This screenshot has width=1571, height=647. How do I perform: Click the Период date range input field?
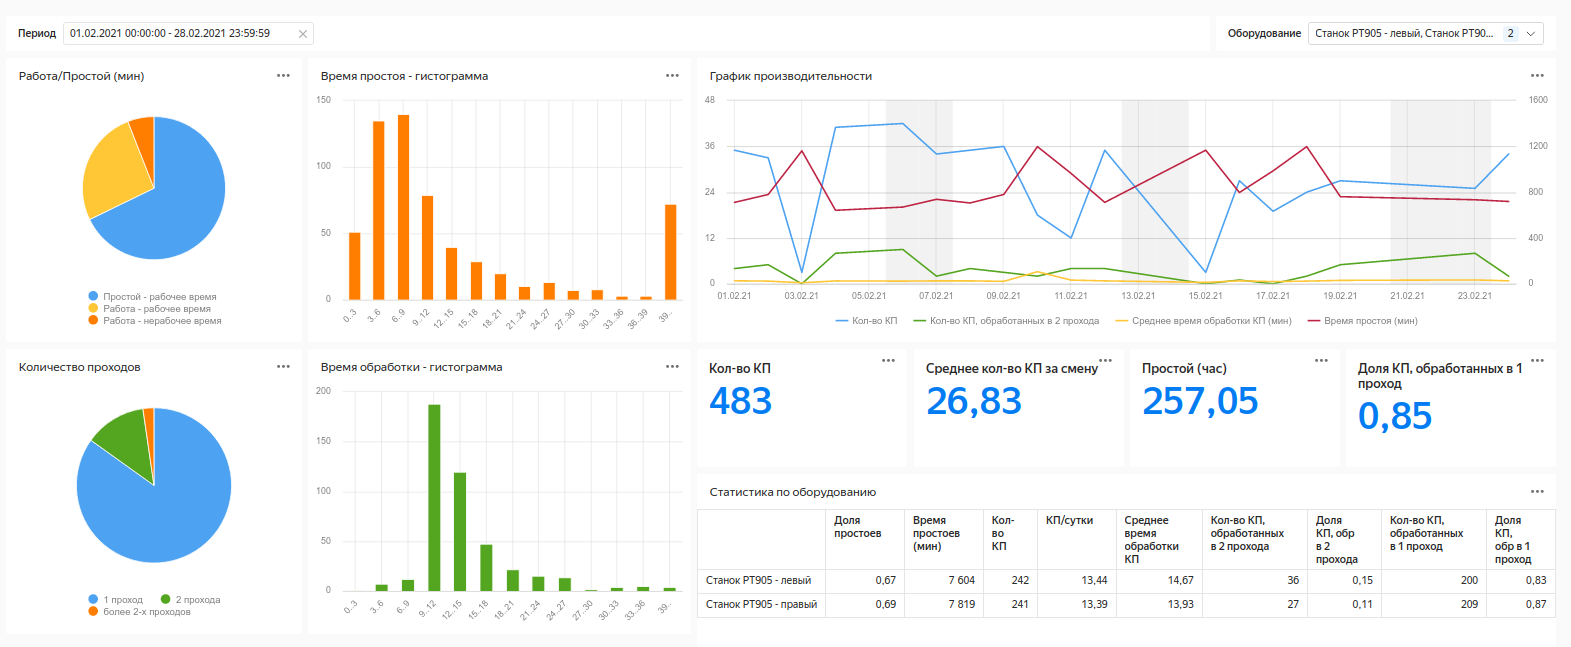point(180,34)
